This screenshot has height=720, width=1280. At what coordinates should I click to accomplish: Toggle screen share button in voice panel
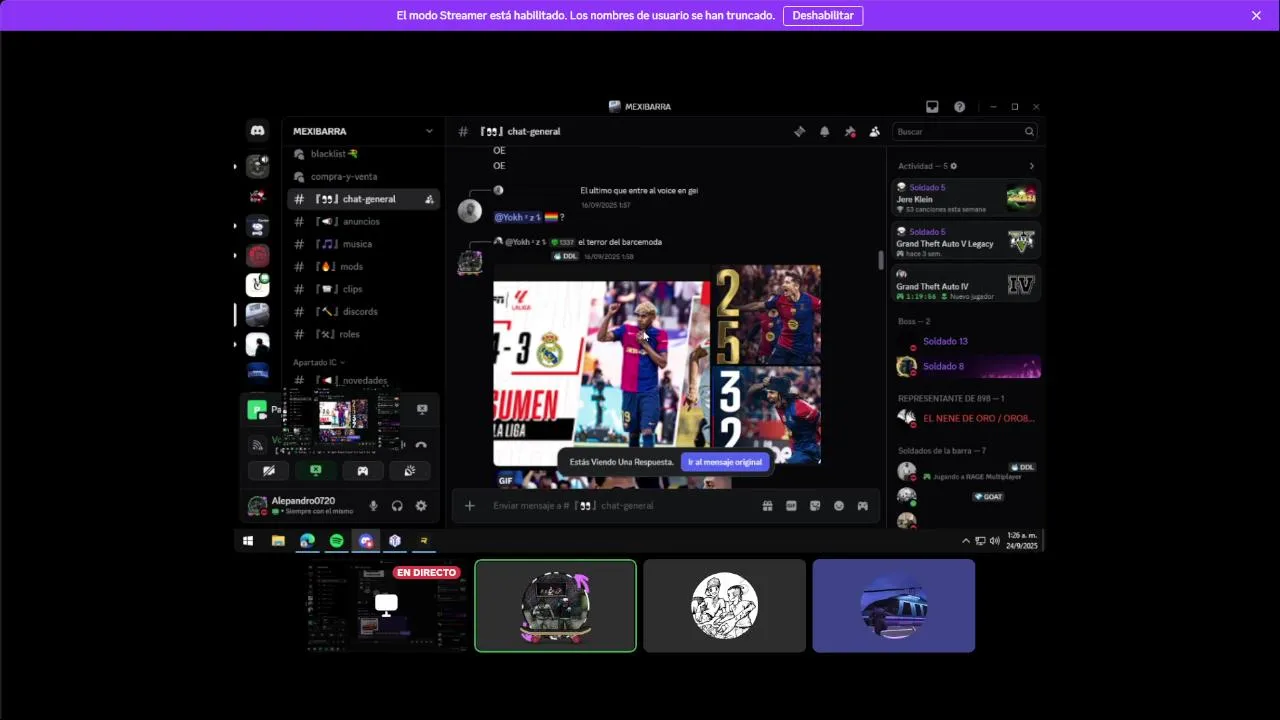315,470
